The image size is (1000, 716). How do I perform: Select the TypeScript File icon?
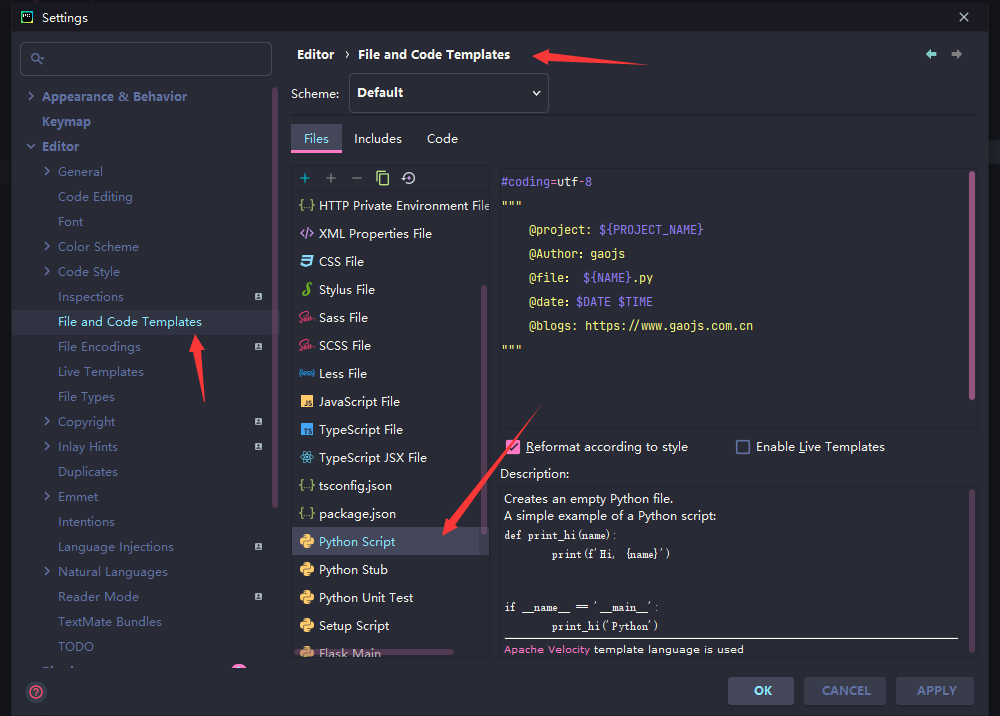pyautogui.click(x=307, y=430)
